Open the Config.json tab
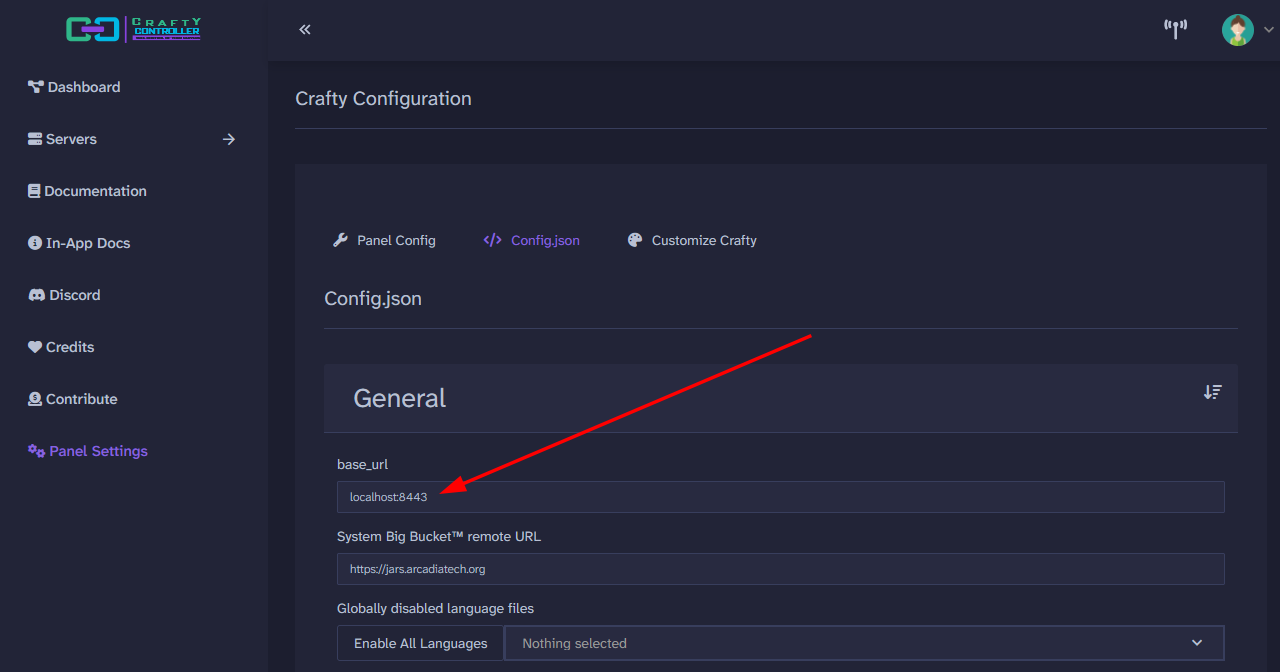The image size is (1280, 672). (531, 240)
